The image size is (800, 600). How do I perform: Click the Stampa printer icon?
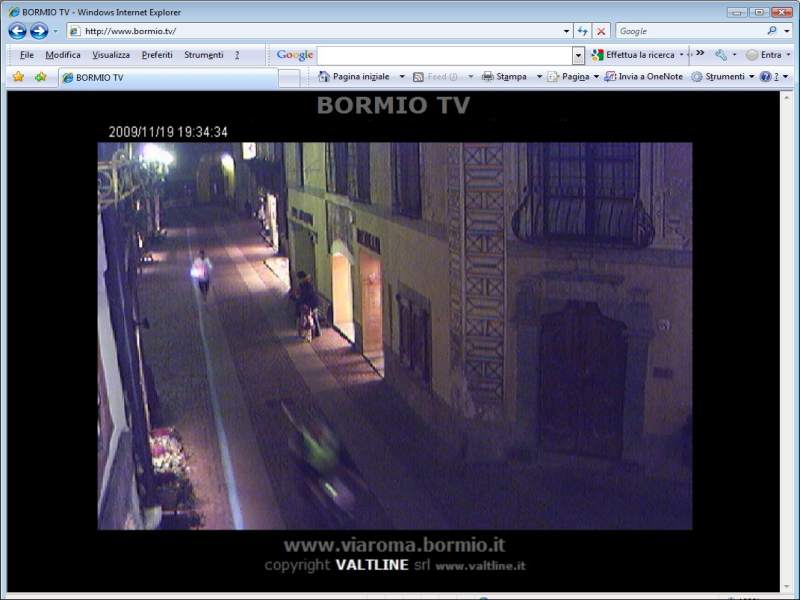pyautogui.click(x=488, y=77)
